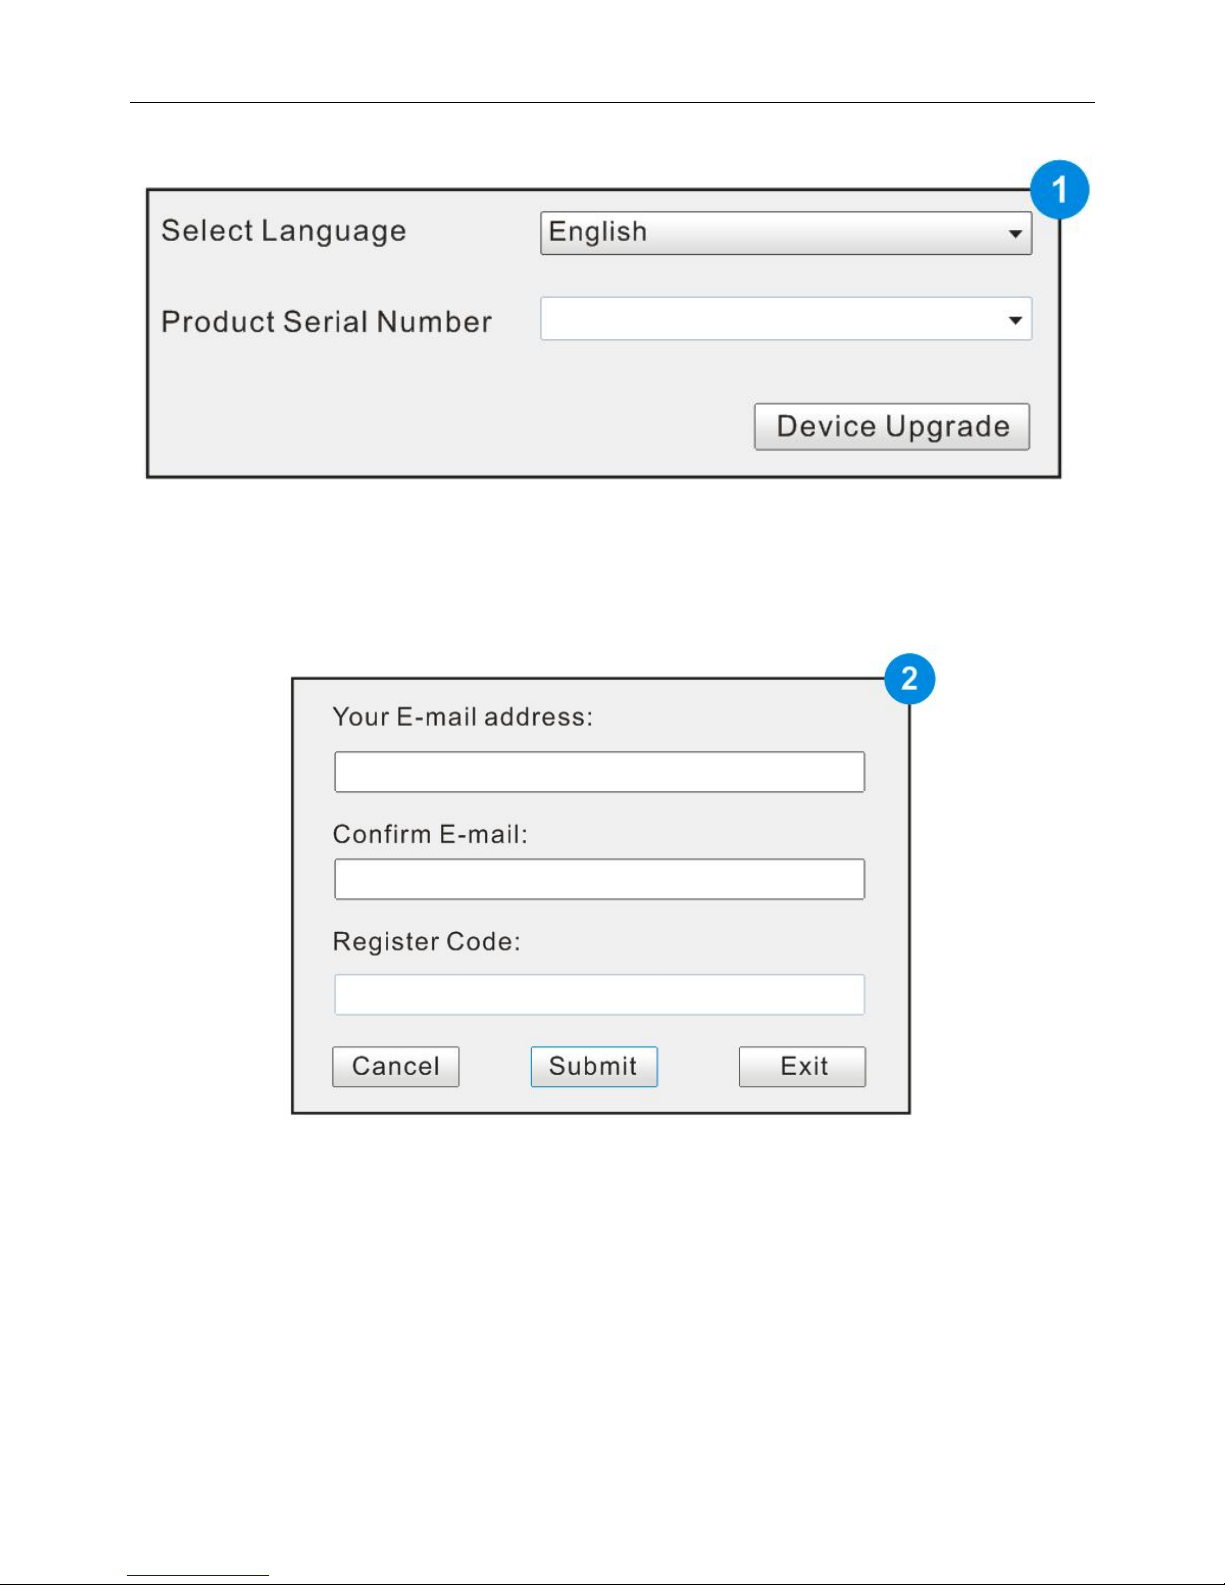Click the Select Language label
This screenshot has height=1585, width=1225.
pyautogui.click(x=284, y=232)
